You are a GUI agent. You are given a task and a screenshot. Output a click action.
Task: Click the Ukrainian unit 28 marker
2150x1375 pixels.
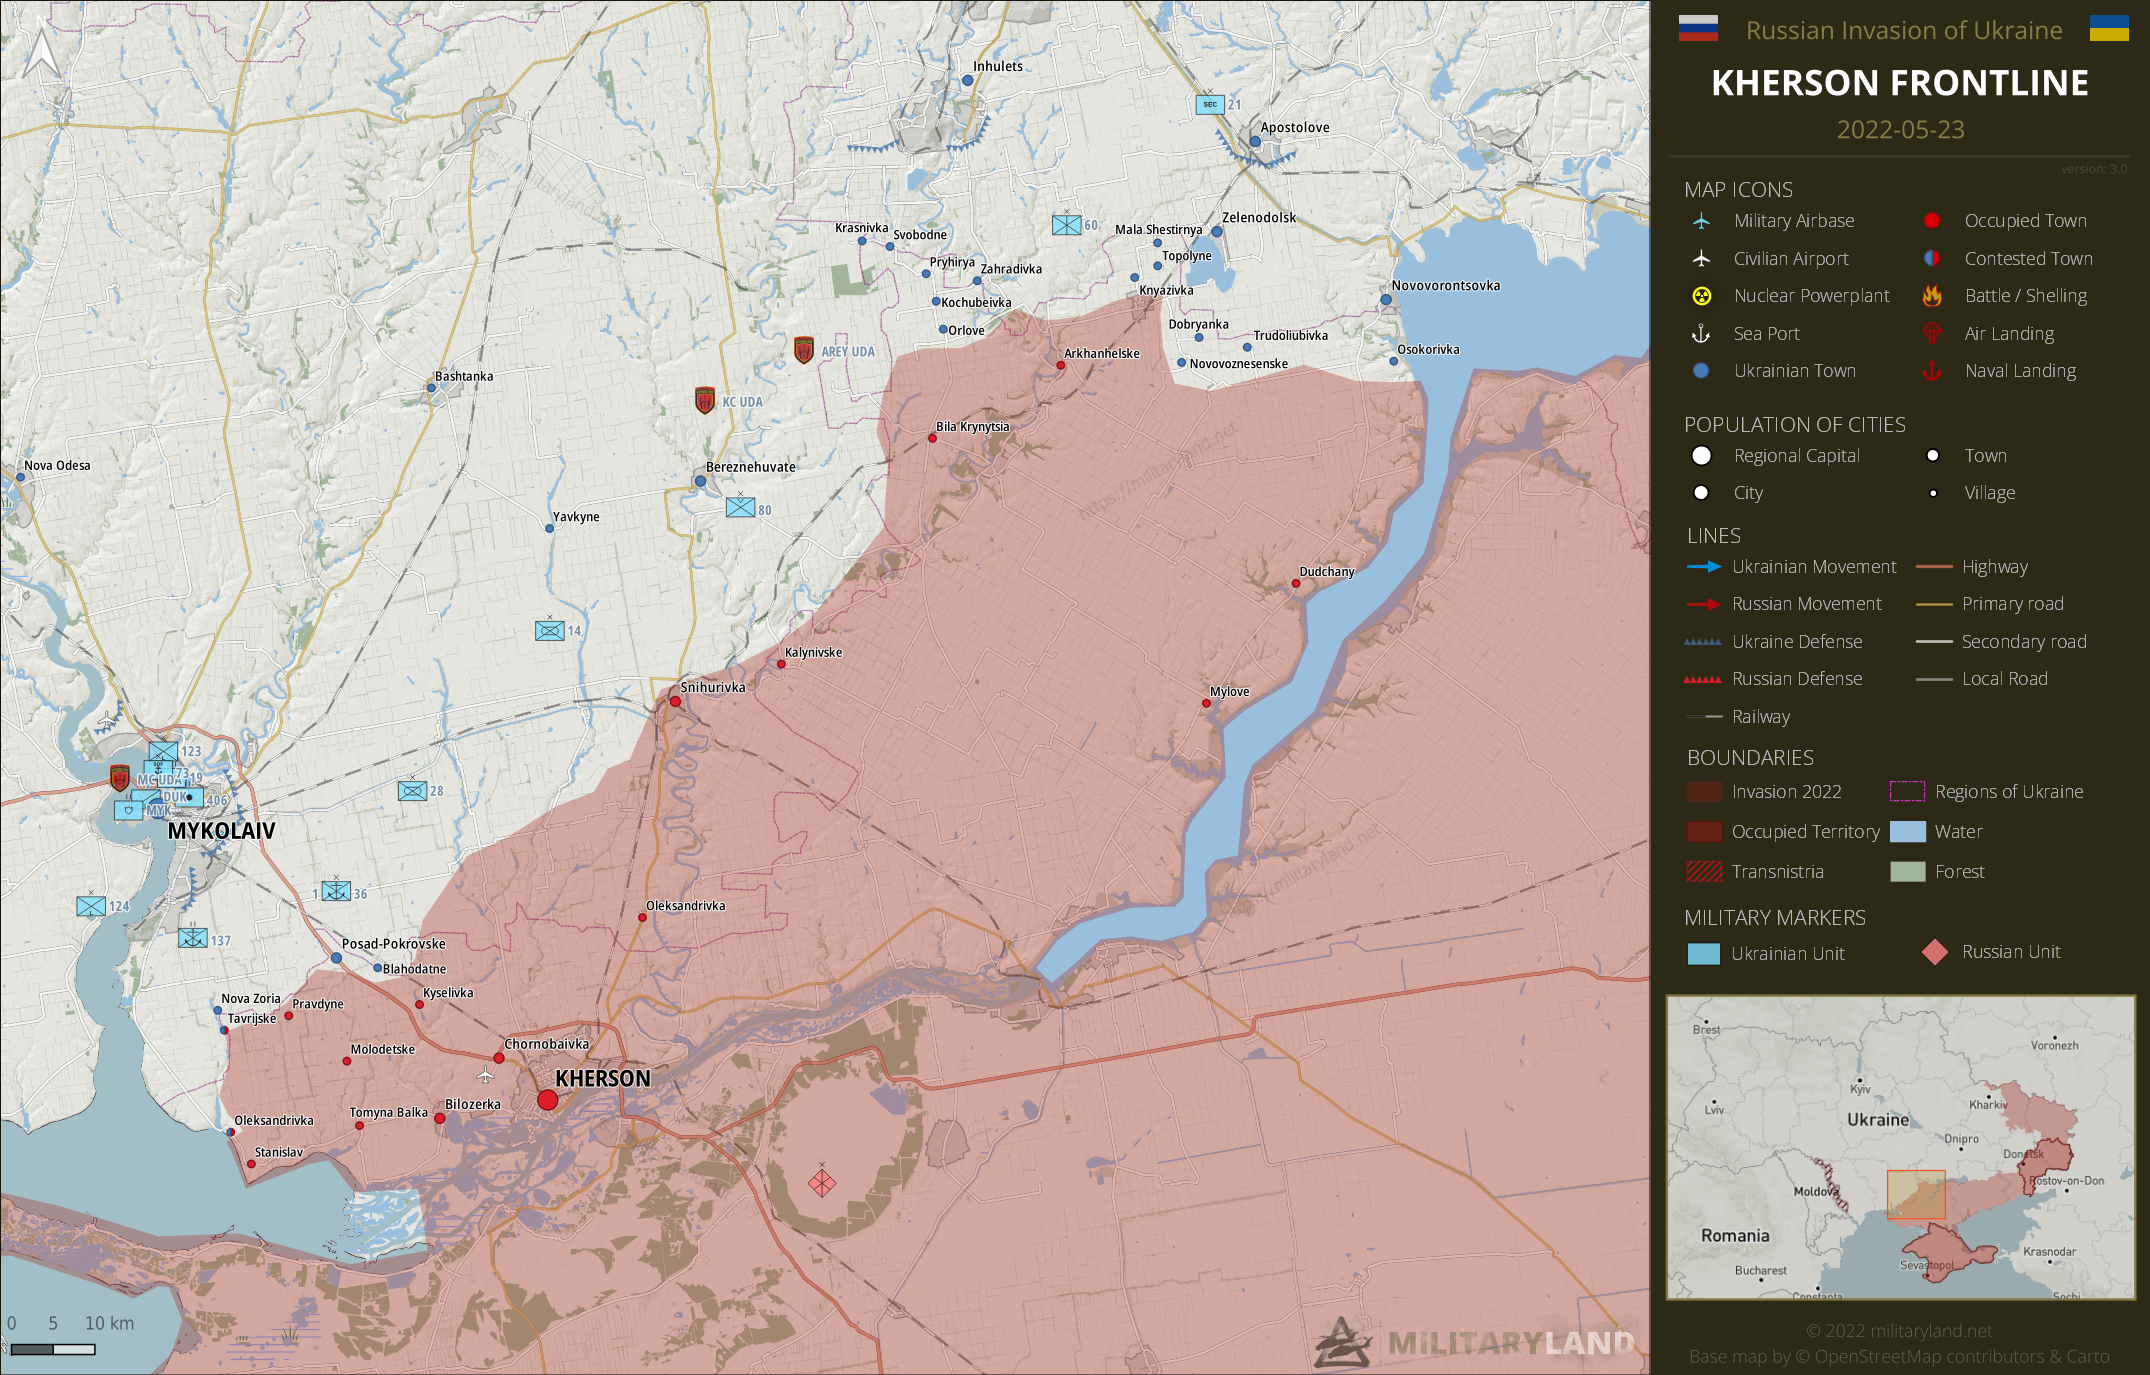[413, 791]
